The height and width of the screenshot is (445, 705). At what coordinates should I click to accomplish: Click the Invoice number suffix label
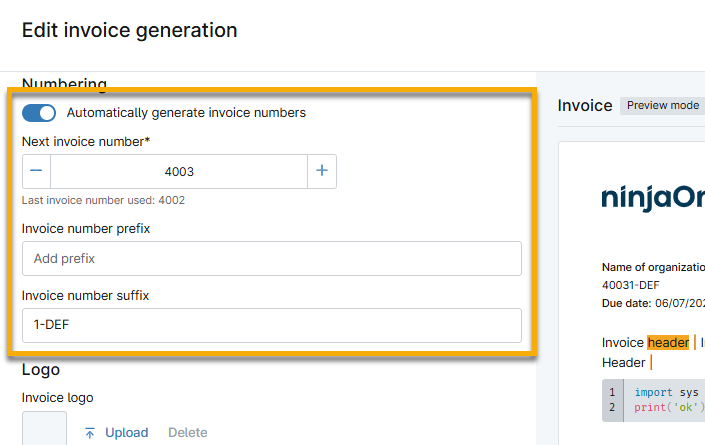point(85,295)
